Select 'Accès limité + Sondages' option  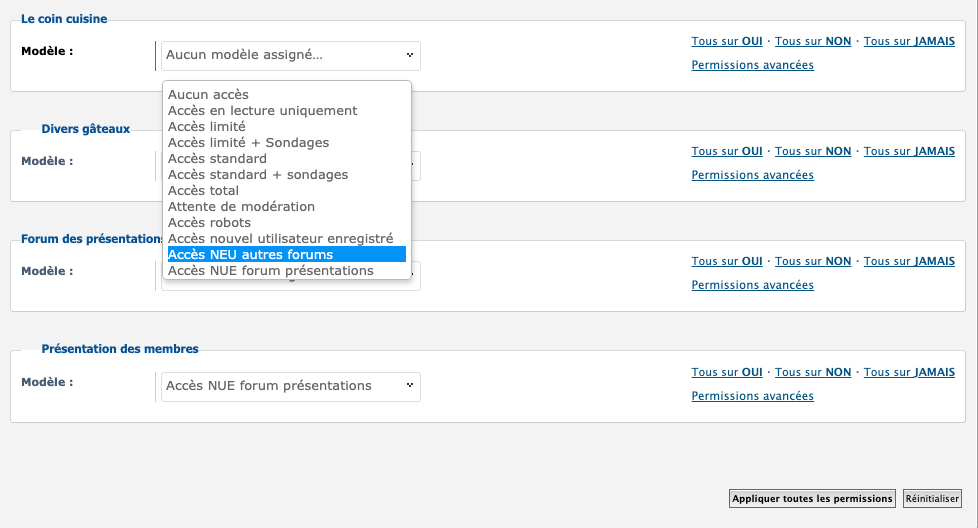tap(248, 143)
